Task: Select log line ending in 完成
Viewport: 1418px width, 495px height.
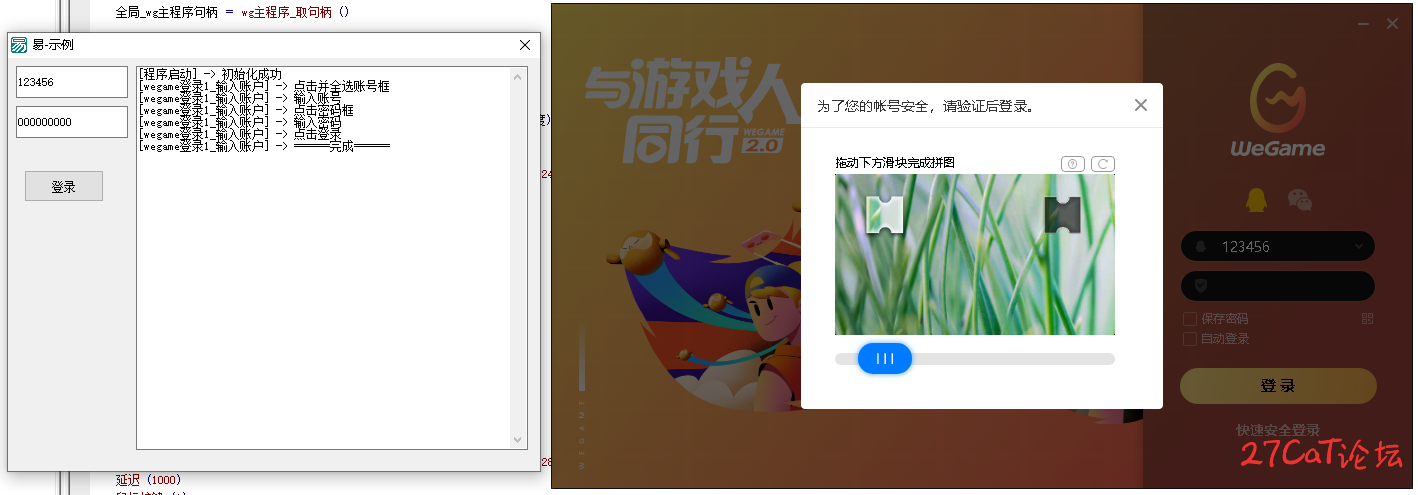Action: coord(265,147)
